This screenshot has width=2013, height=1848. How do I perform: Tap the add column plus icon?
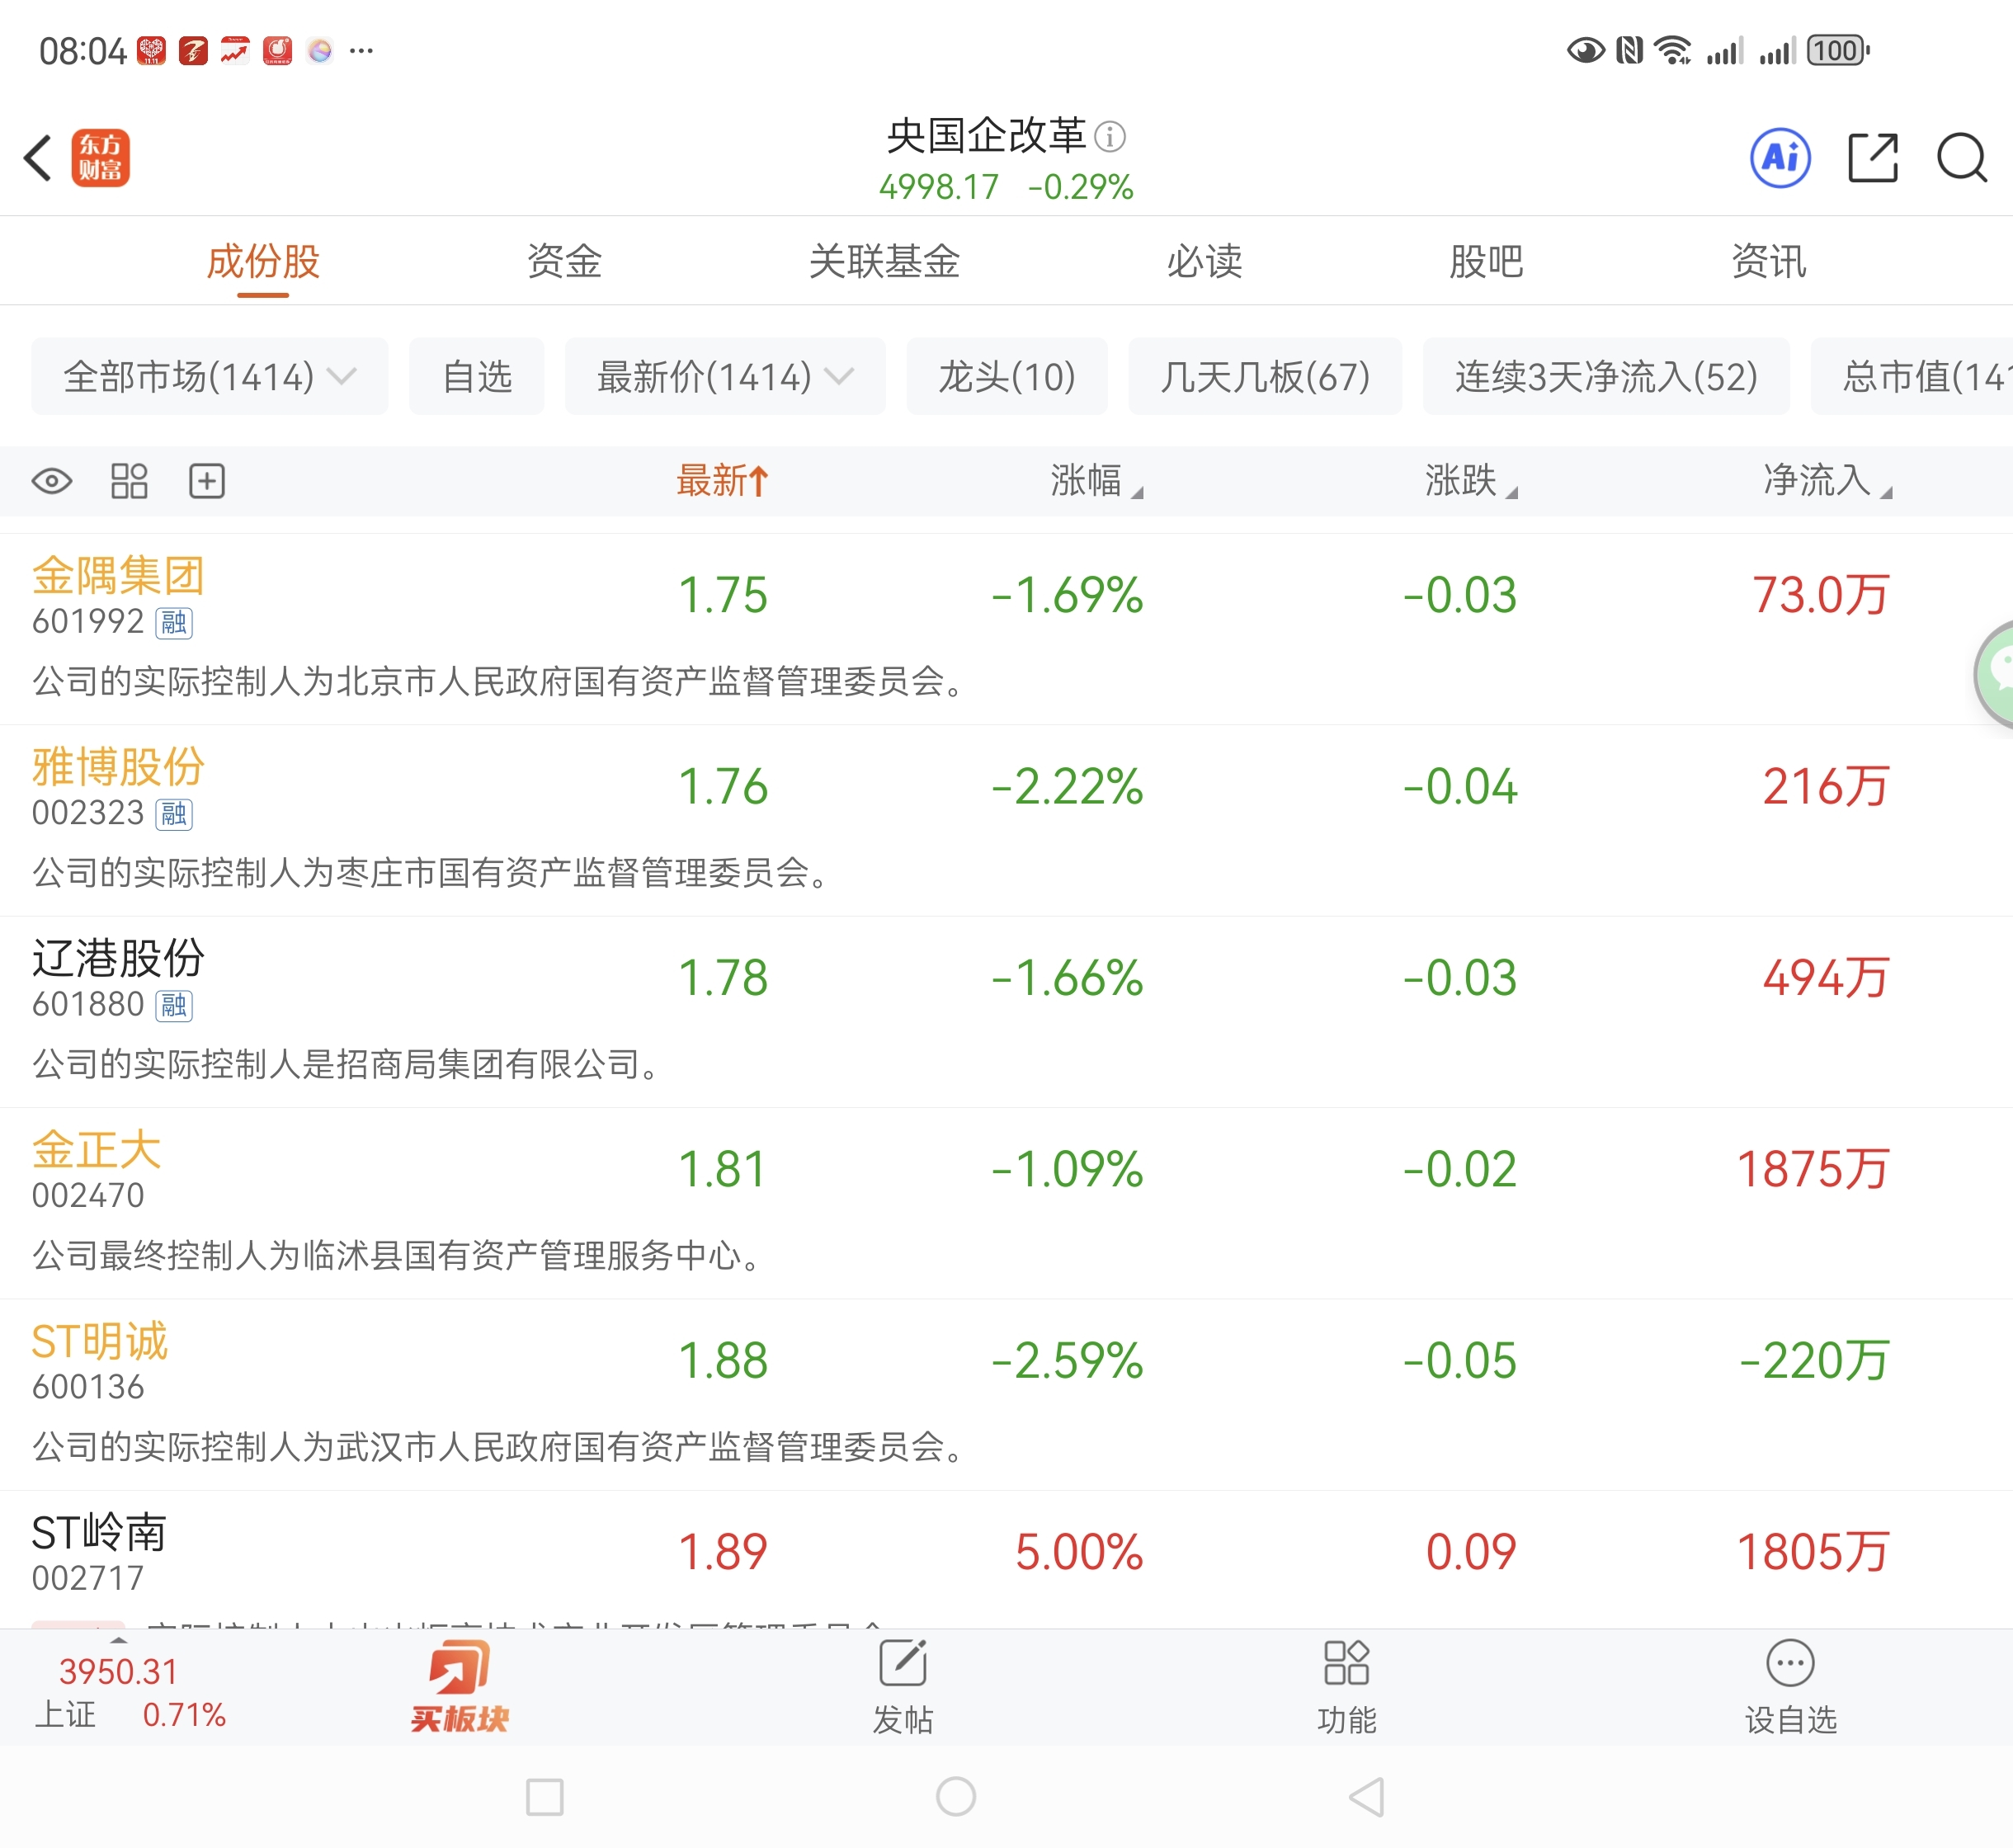click(207, 481)
